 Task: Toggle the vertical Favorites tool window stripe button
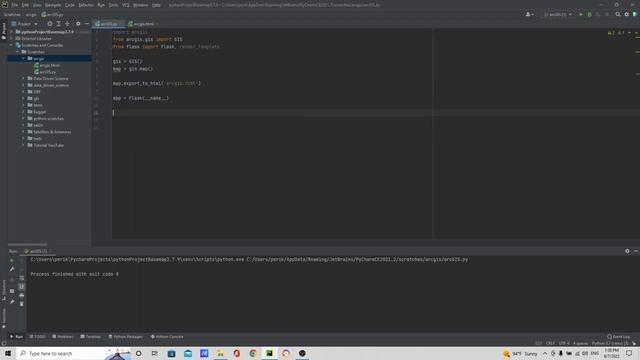(x=4, y=318)
